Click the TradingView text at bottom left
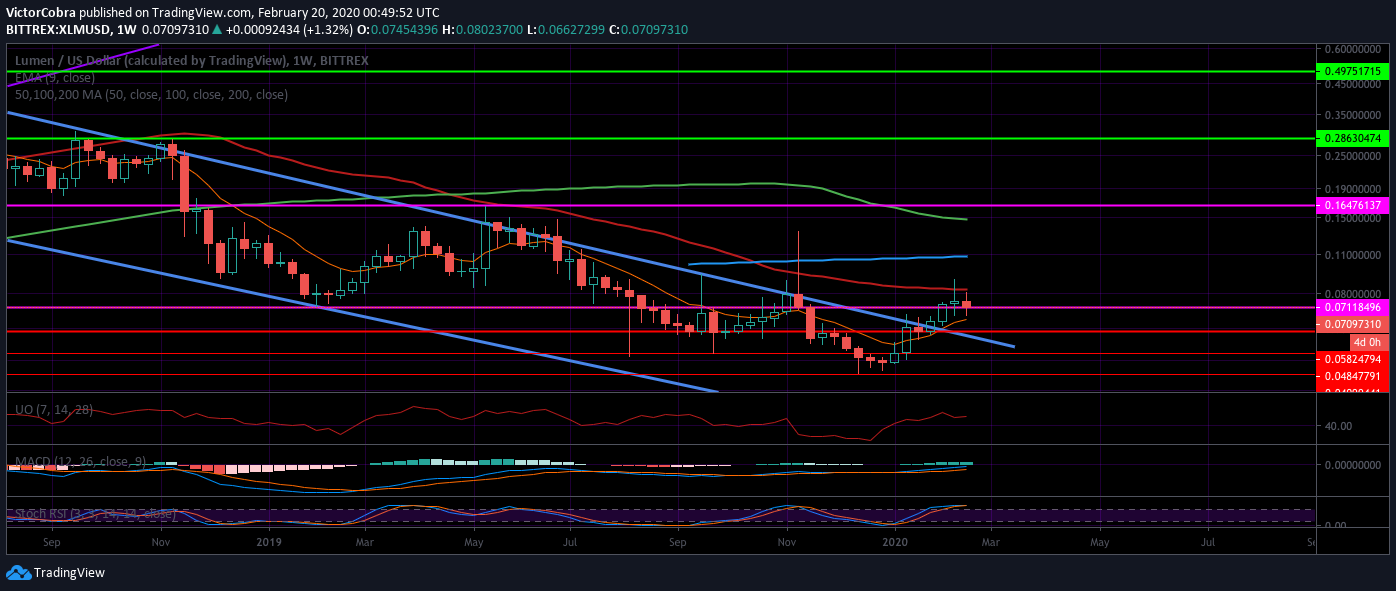Screen dimensions: 1396x591 (69, 573)
